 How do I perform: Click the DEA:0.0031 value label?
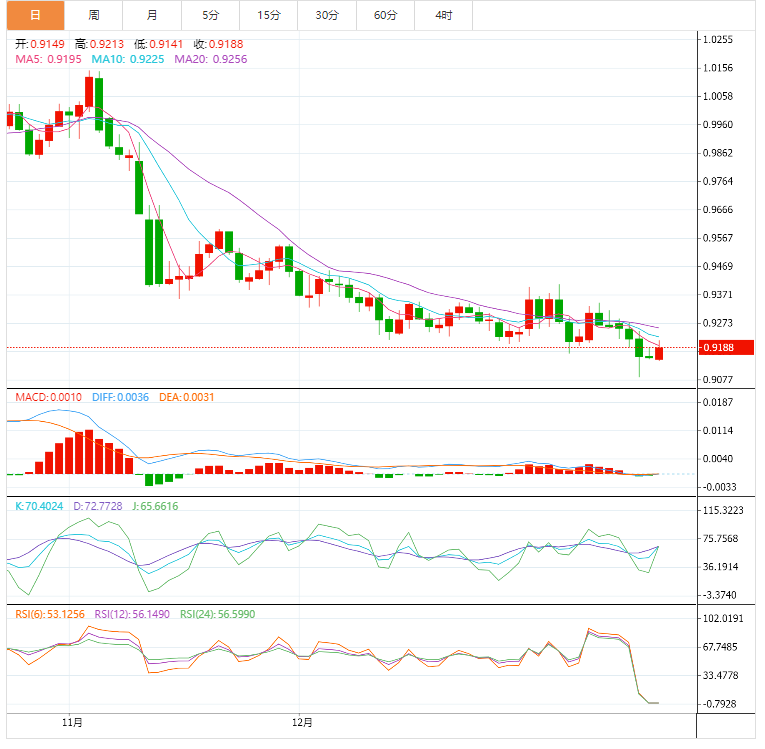tap(187, 397)
